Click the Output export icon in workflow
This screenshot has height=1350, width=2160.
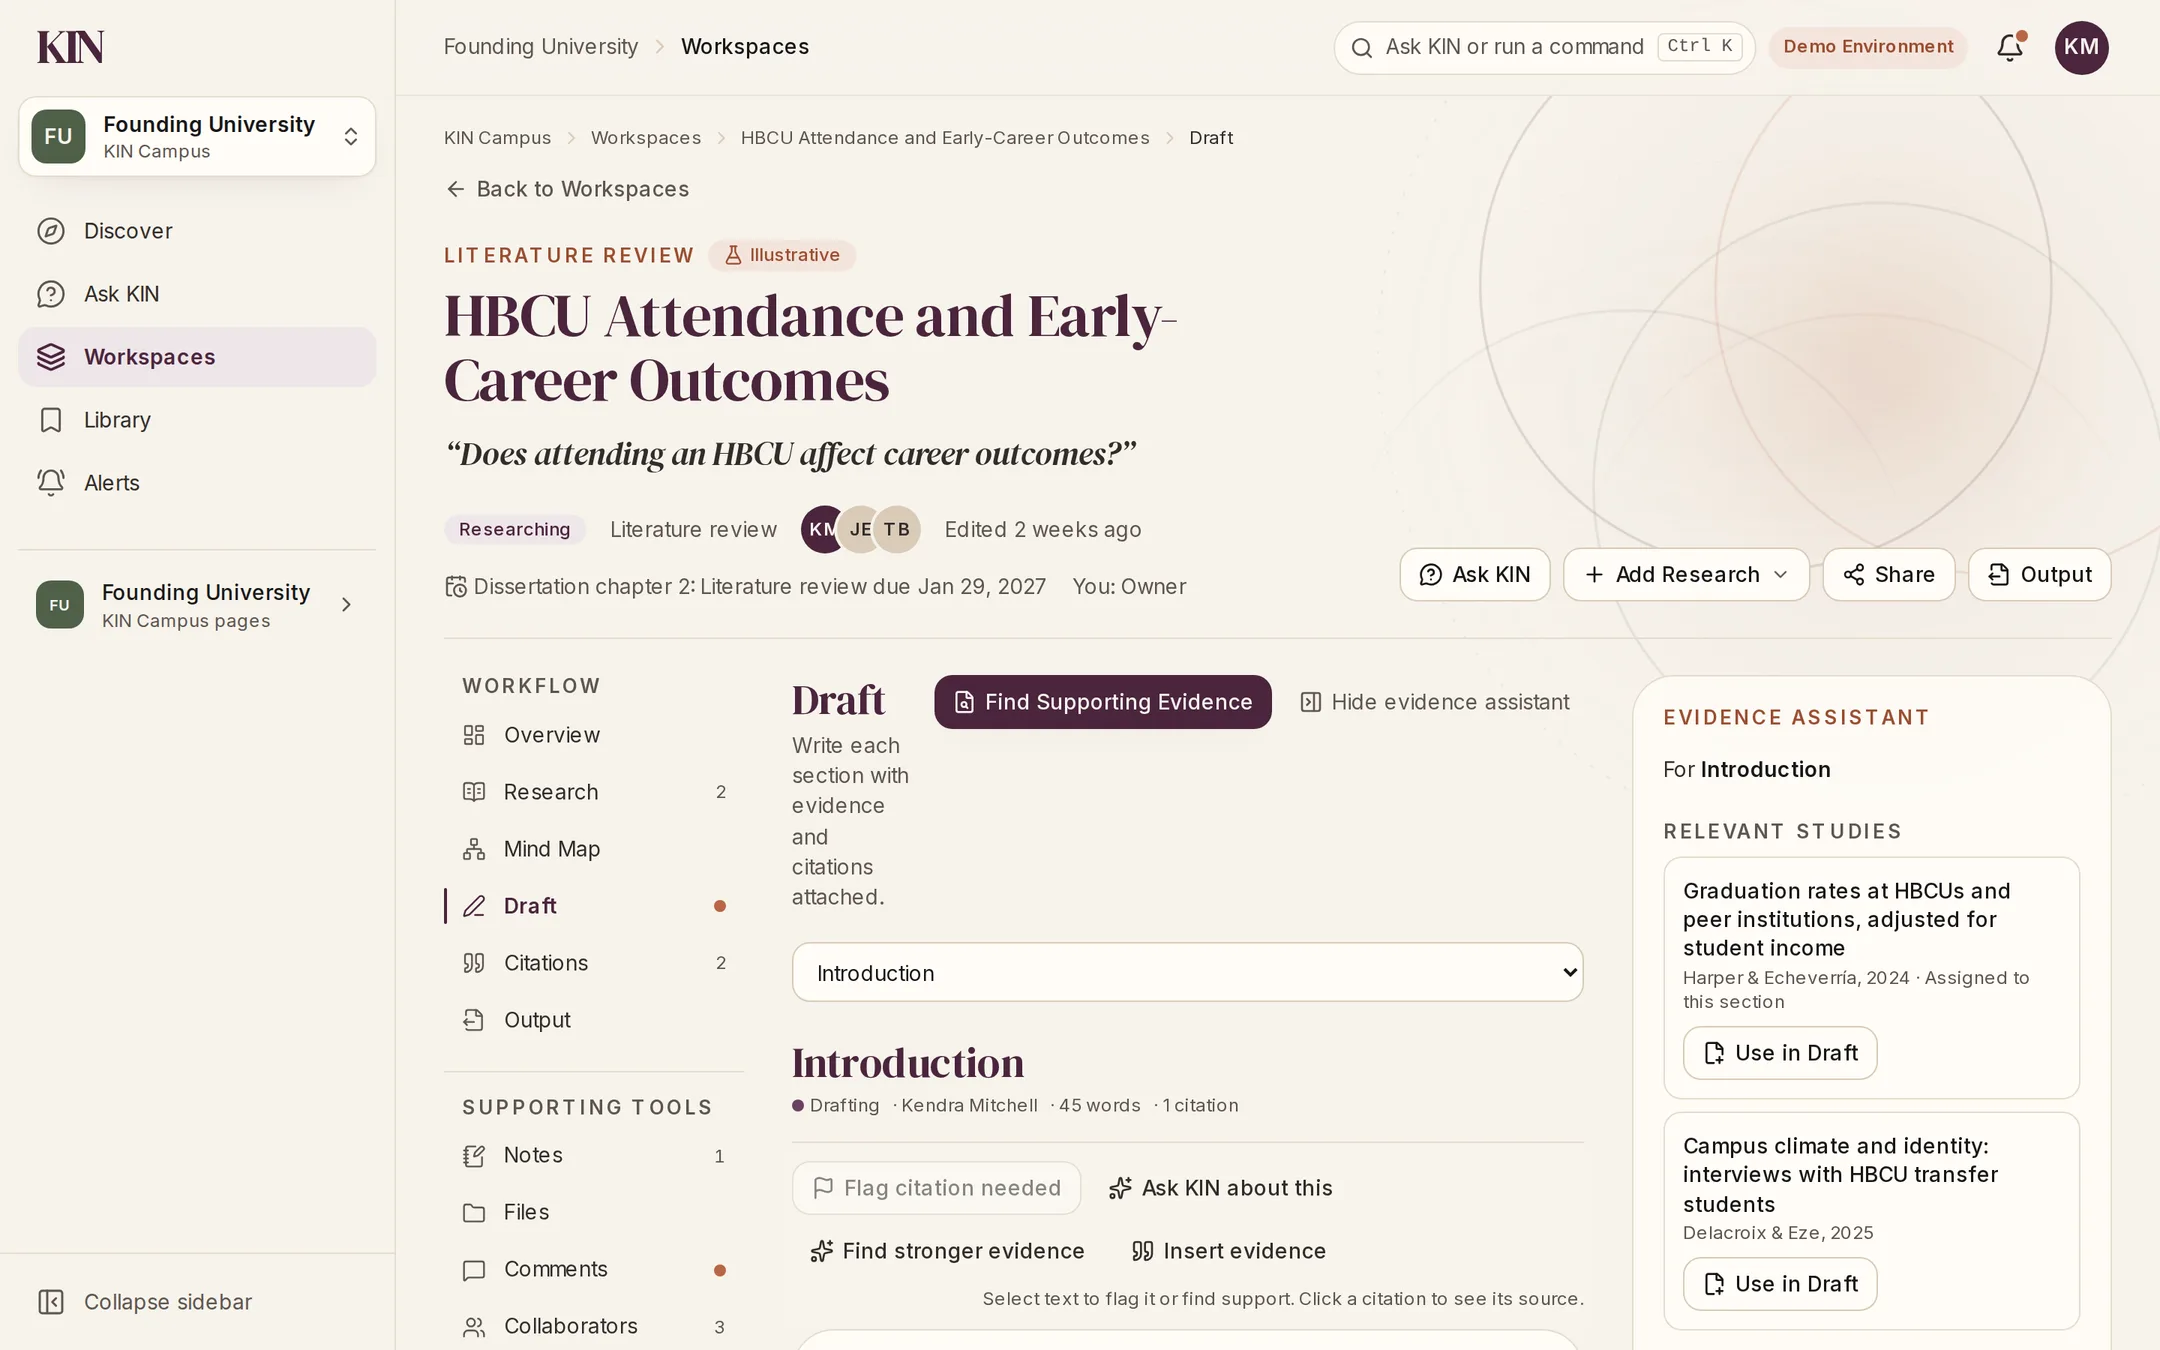[474, 1020]
